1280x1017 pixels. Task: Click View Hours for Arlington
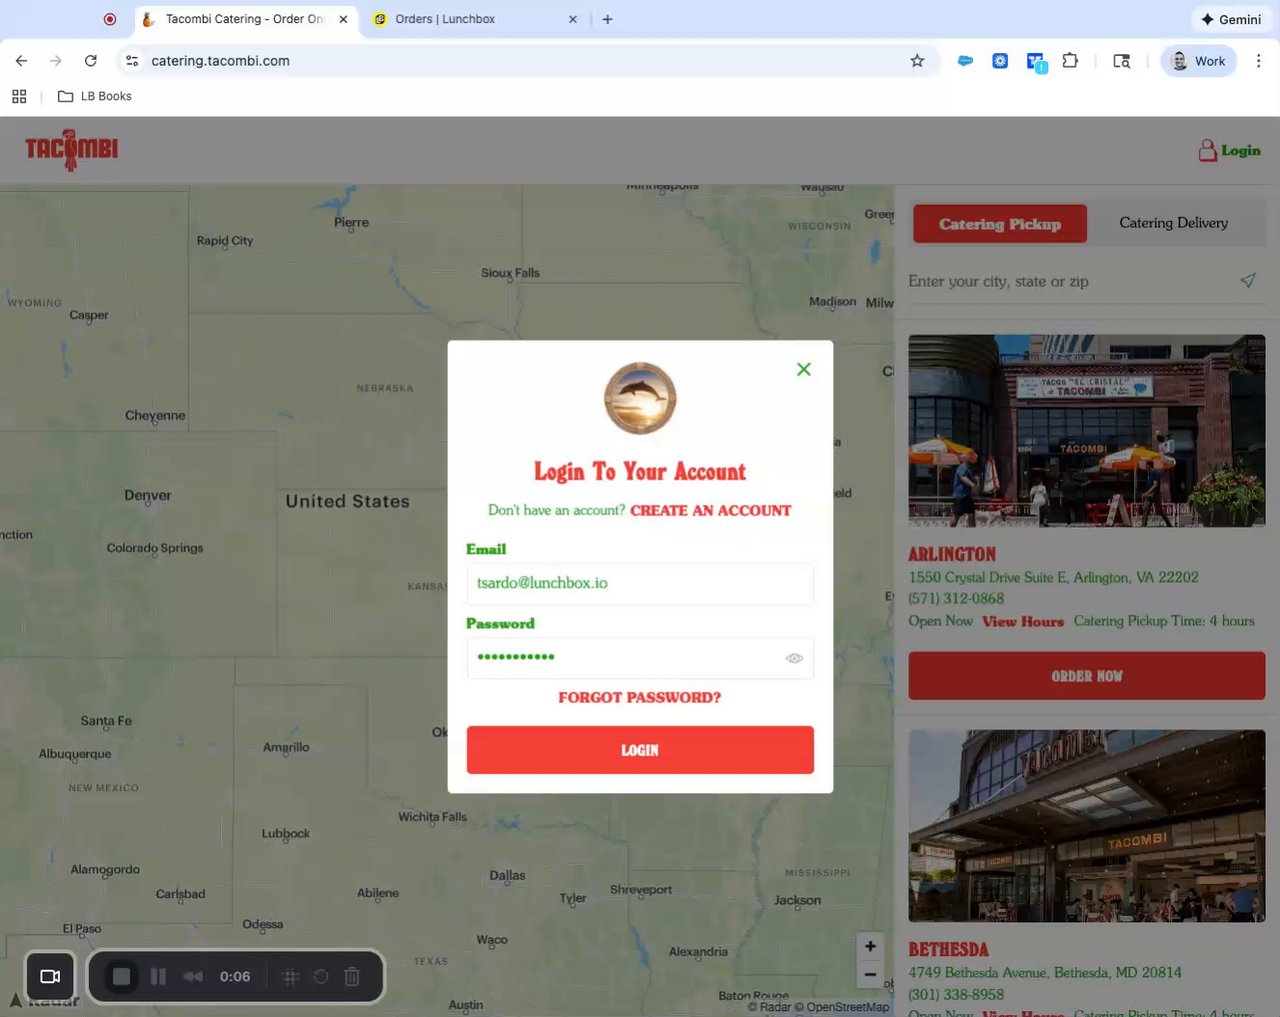click(x=1023, y=621)
